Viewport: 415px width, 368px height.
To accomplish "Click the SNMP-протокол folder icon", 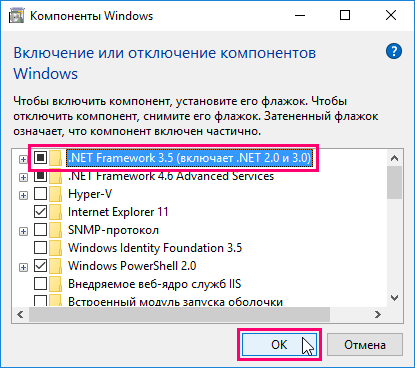I will click(55, 230).
